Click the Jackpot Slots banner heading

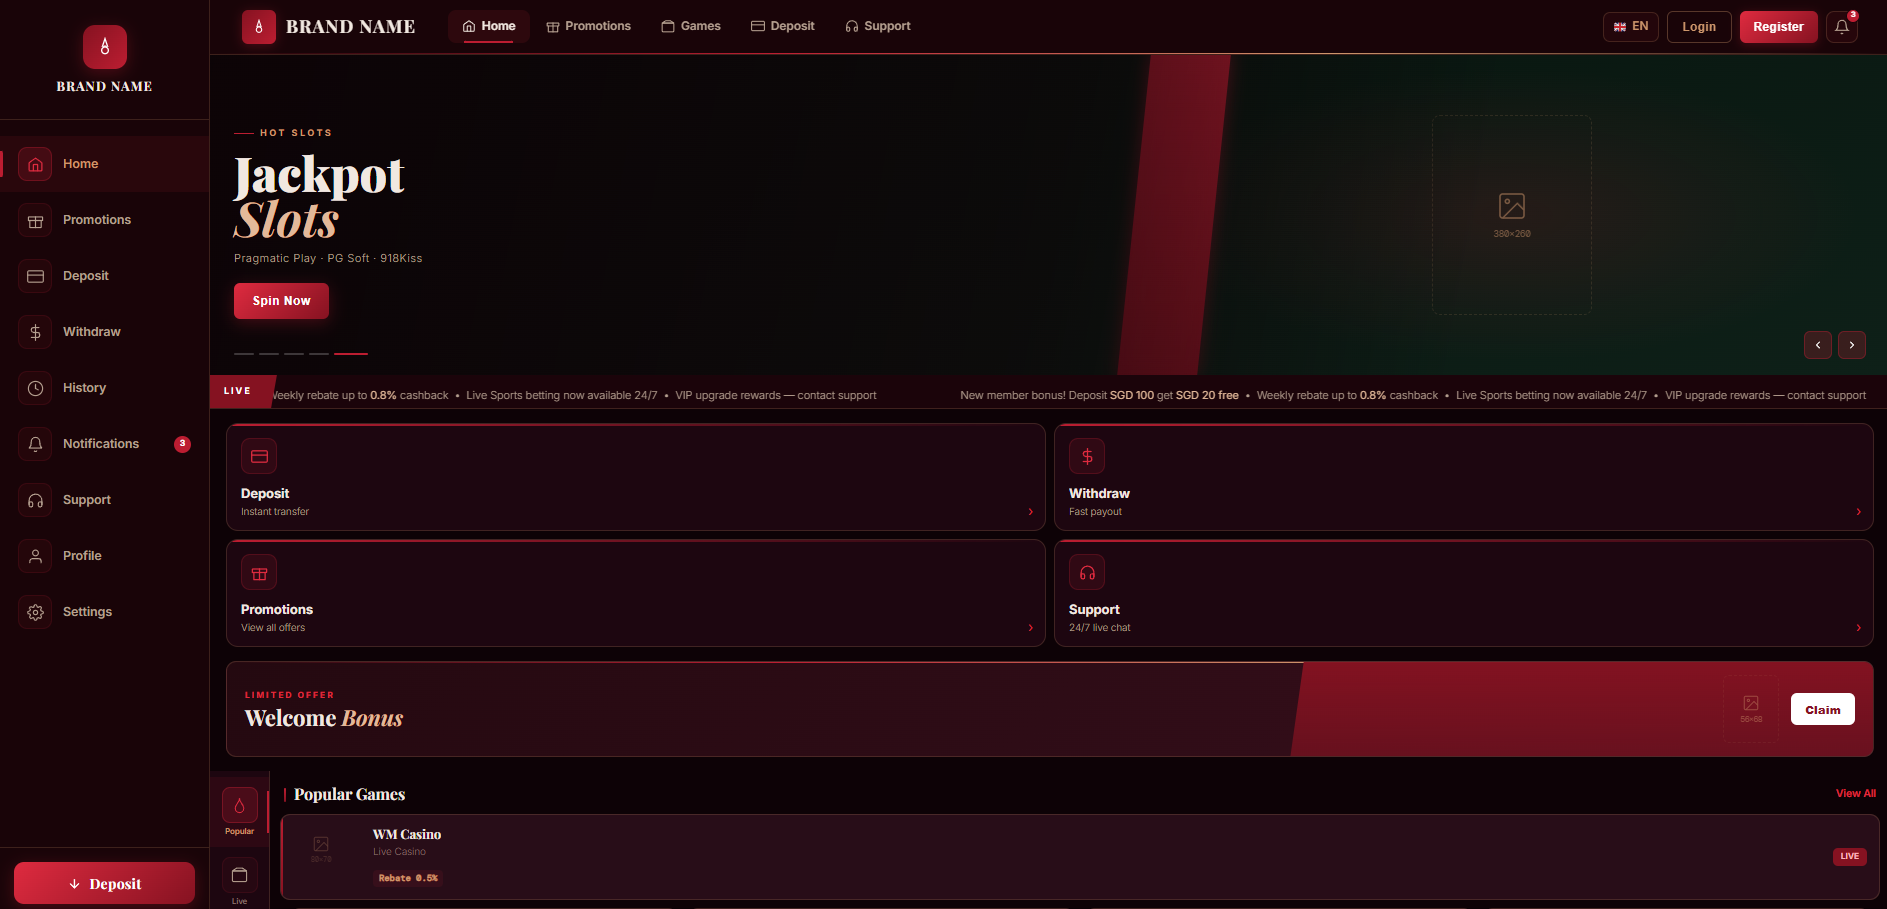click(319, 197)
